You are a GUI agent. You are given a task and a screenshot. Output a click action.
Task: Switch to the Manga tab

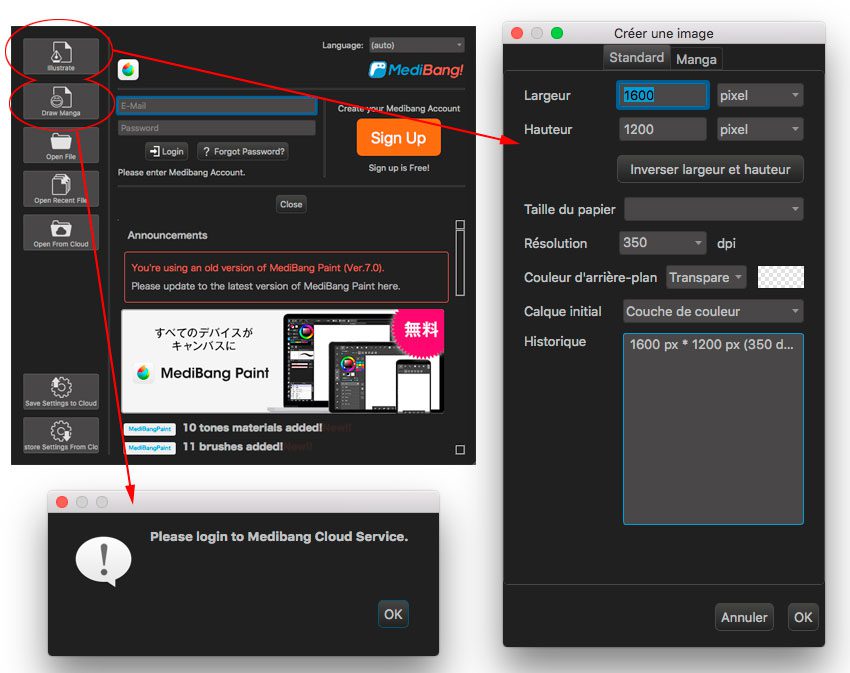697,59
